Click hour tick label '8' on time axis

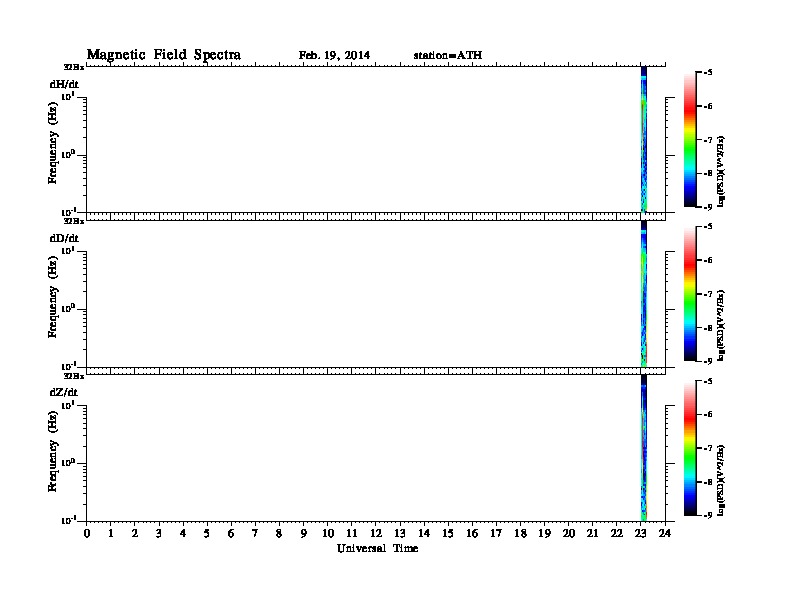pyautogui.click(x=279, y=533)
